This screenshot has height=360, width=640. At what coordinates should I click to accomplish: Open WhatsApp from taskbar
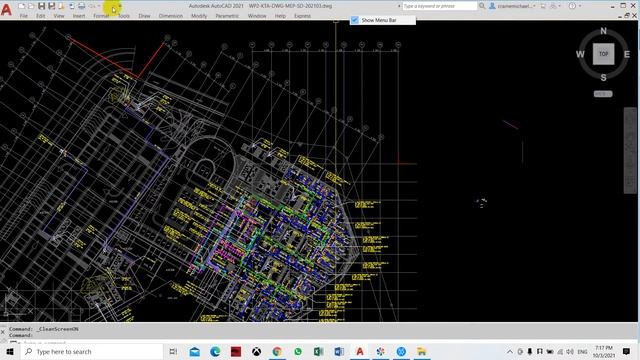[x=298, y=351]
